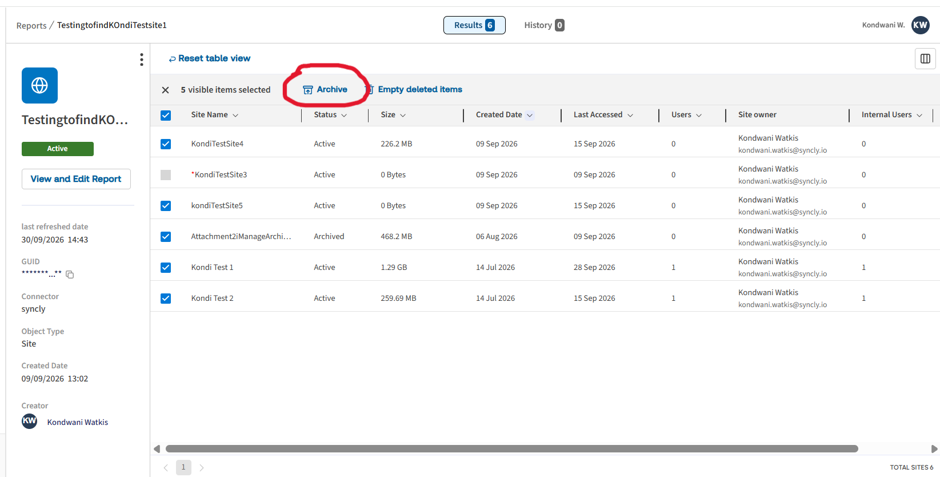Click the blue globe report icon
This screenshot has height=477, width=940.
pos(40,85)
